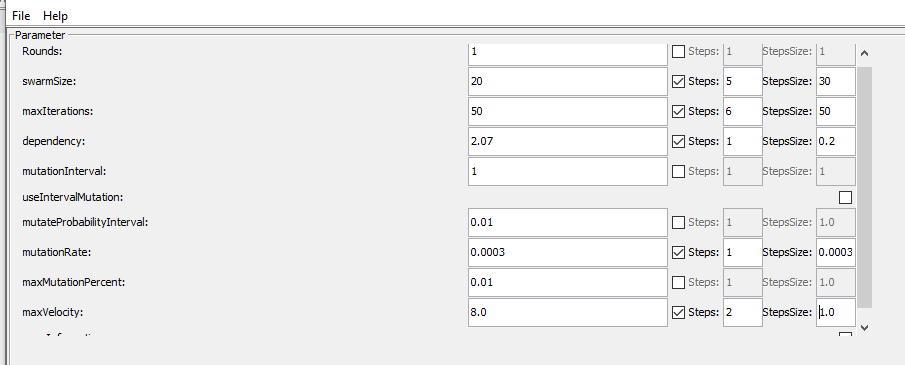Enable the maxMutationPercent steps checkbox
Screen dimensions: 905x365
[679, 282]
